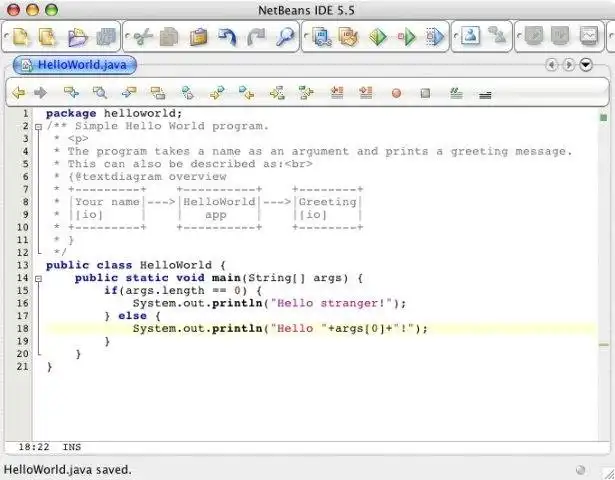615x480 pixels.
Task: Click the New Project toolbar icon
Action: [x=47, y=37]
